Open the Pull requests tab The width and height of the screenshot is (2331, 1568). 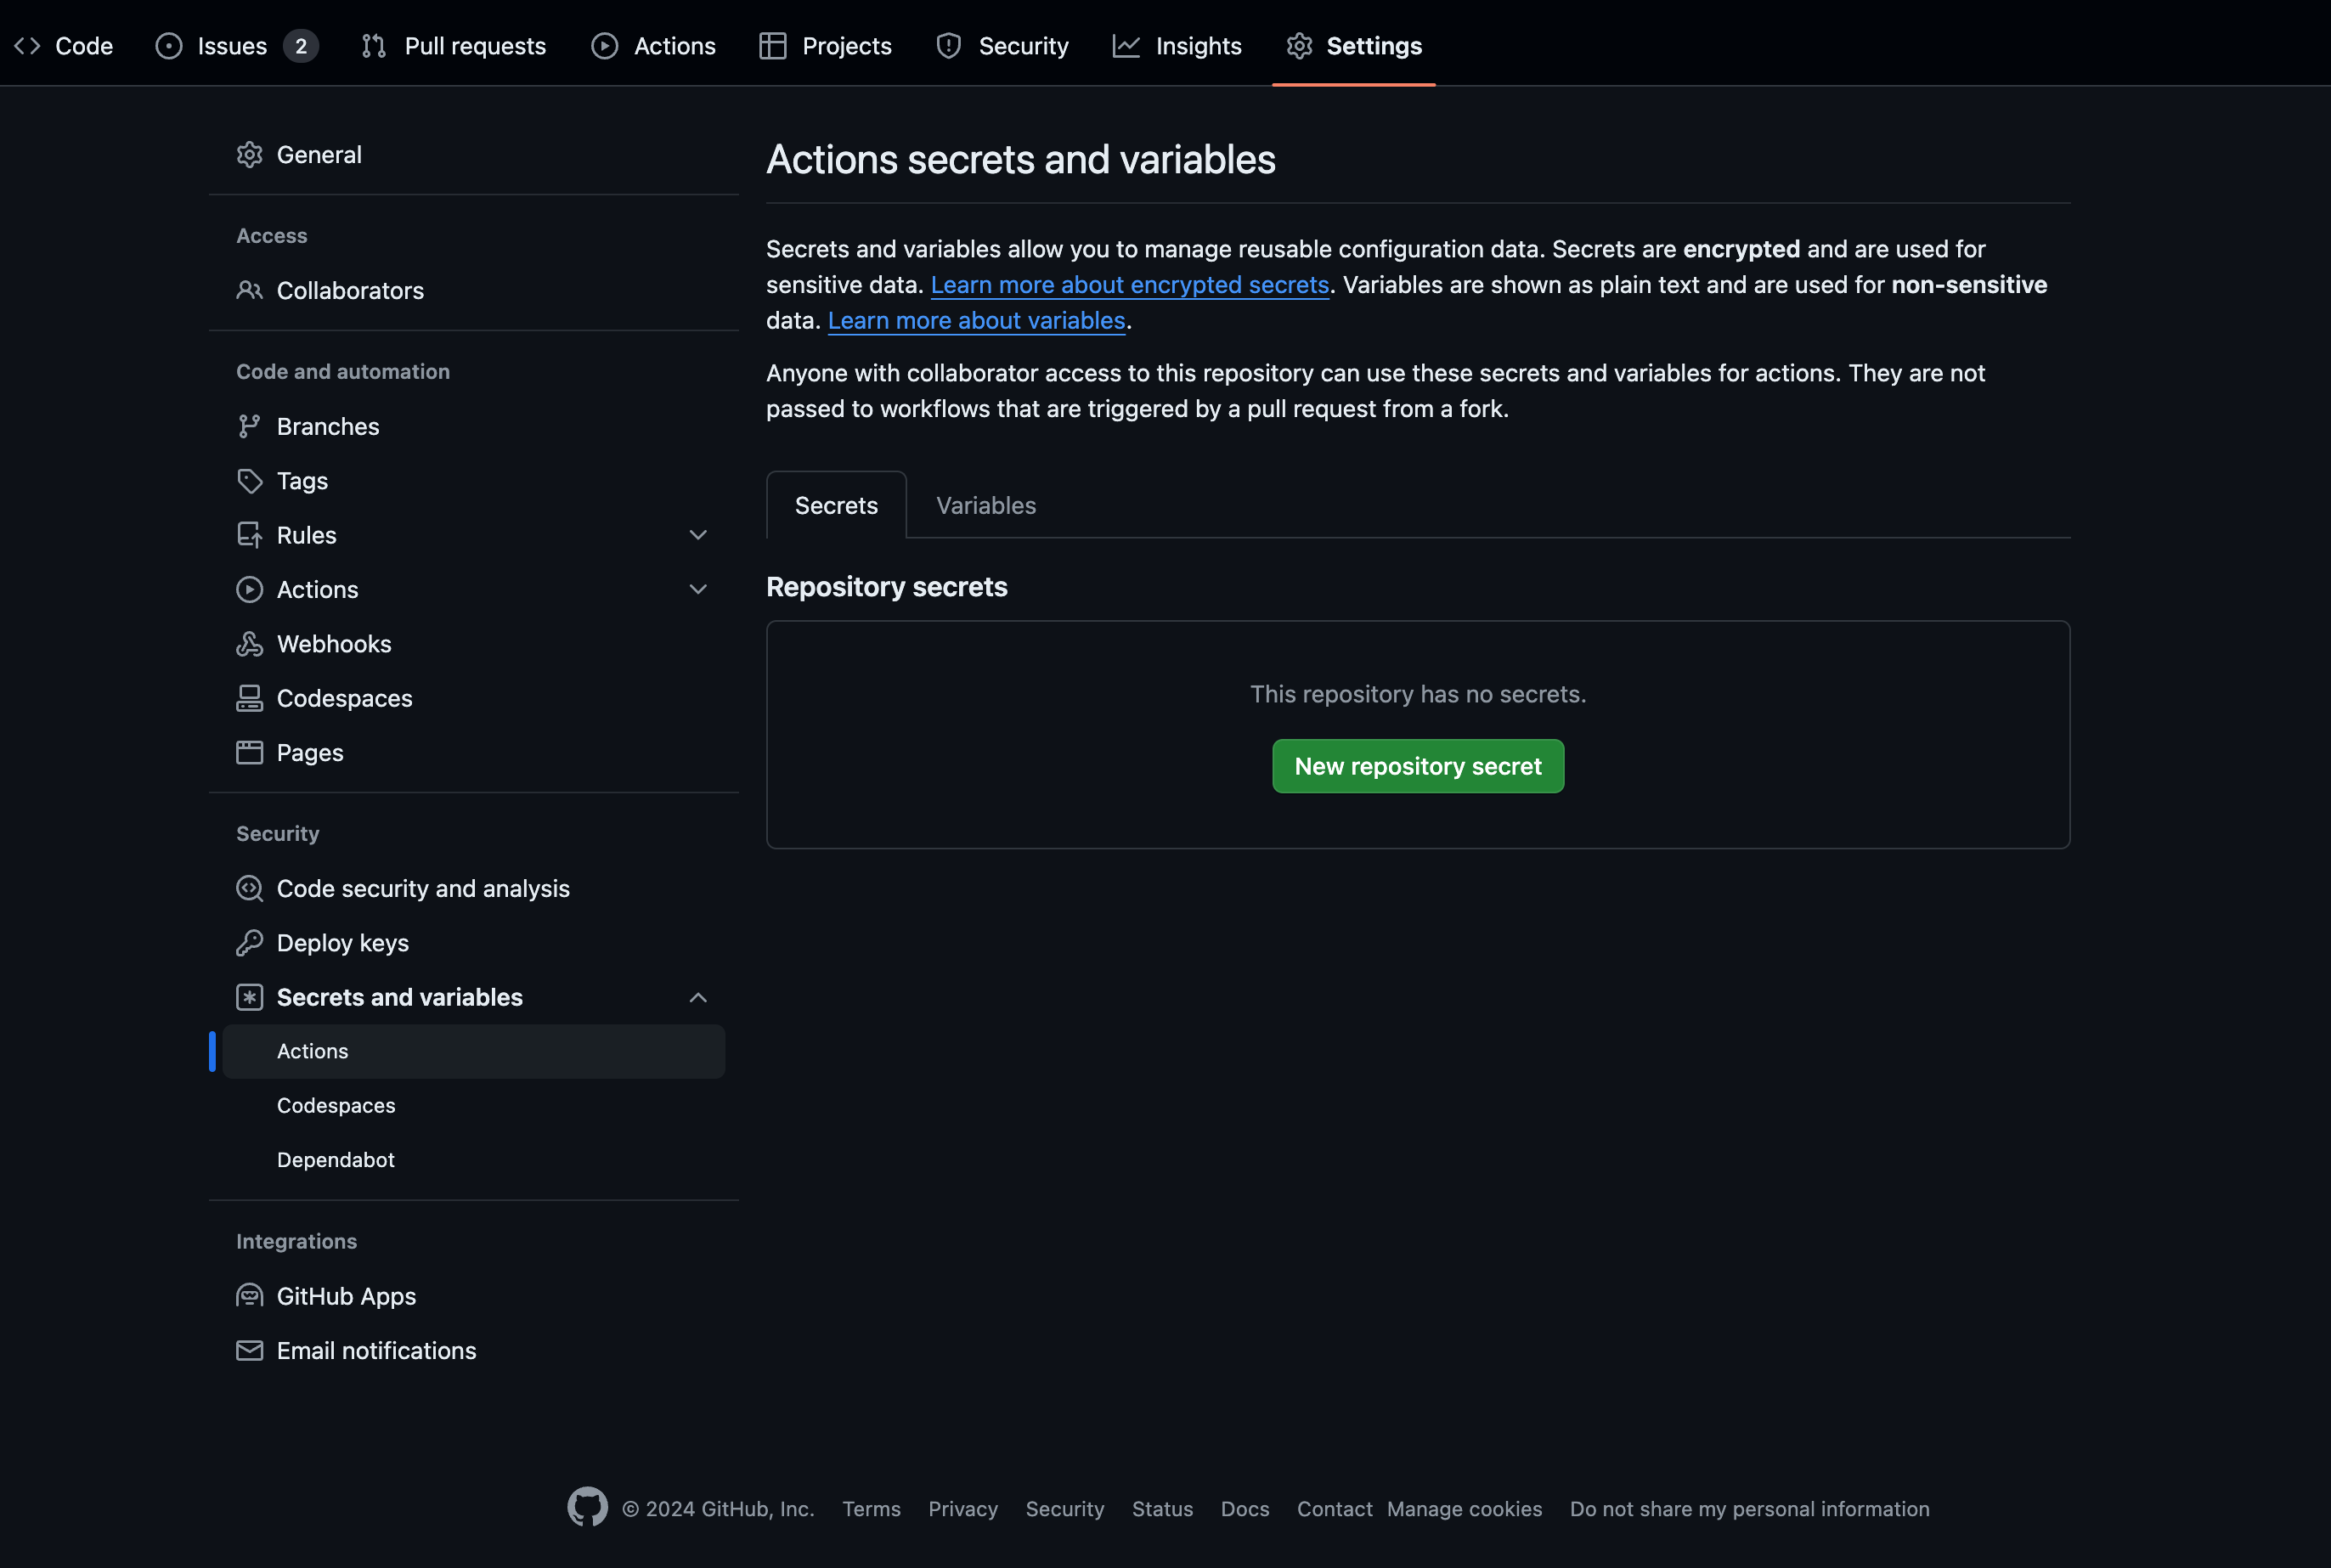tap(454, 46)
